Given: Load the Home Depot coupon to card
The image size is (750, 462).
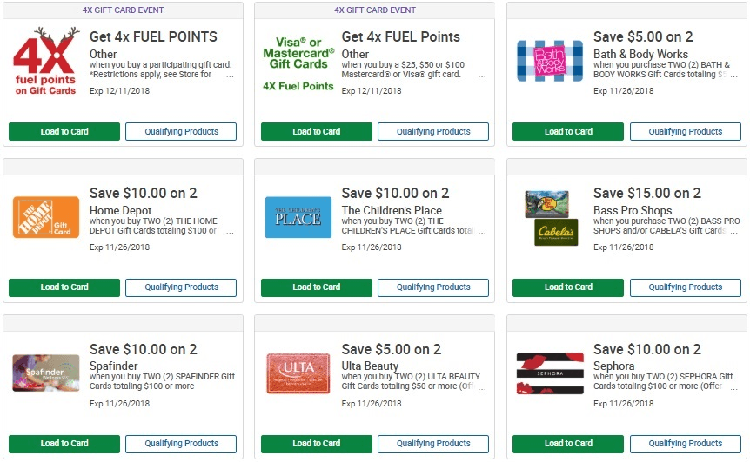Looking at the screenshot, I should tap(65, 287).
